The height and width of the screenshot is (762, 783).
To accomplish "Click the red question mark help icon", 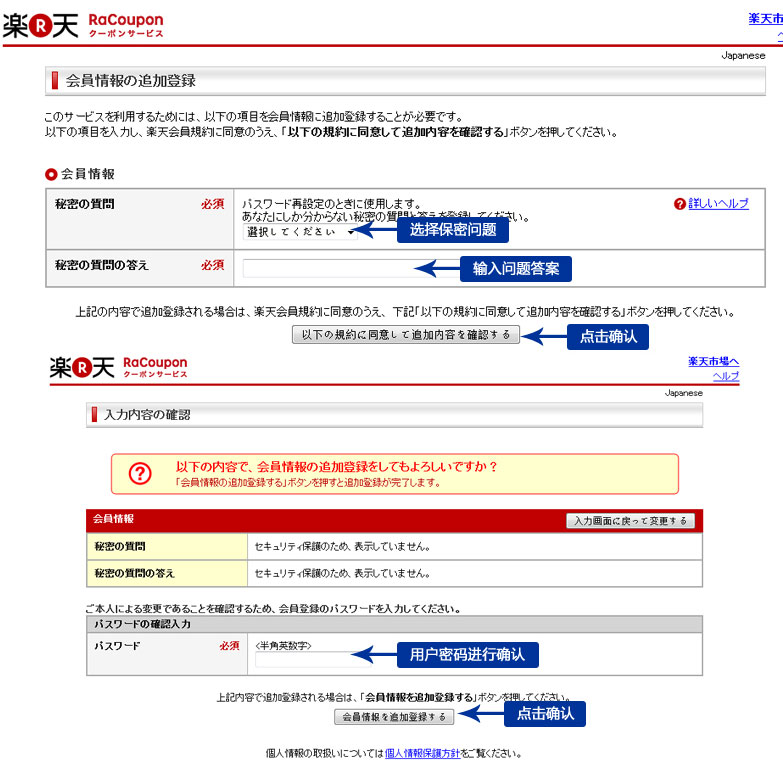I will [x=680, y=204].
